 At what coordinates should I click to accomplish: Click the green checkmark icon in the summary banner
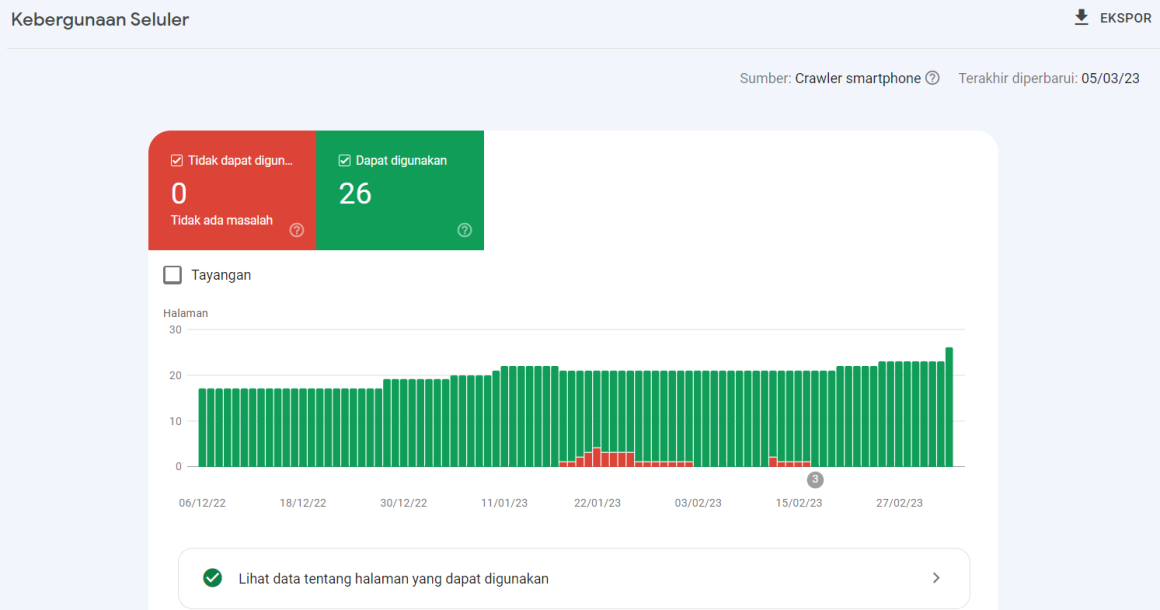pyautogui.click(x=212, y=577)
